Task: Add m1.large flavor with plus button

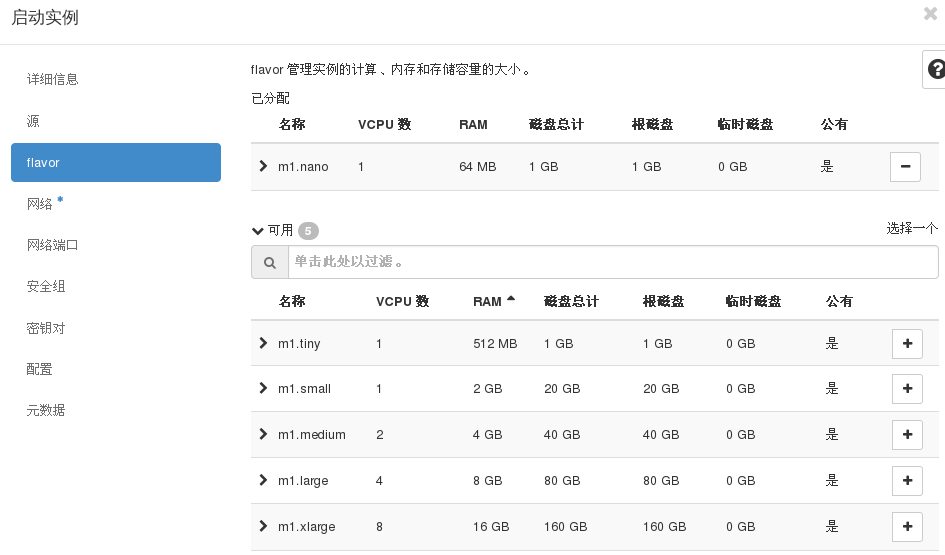Action: pos(907,480)
